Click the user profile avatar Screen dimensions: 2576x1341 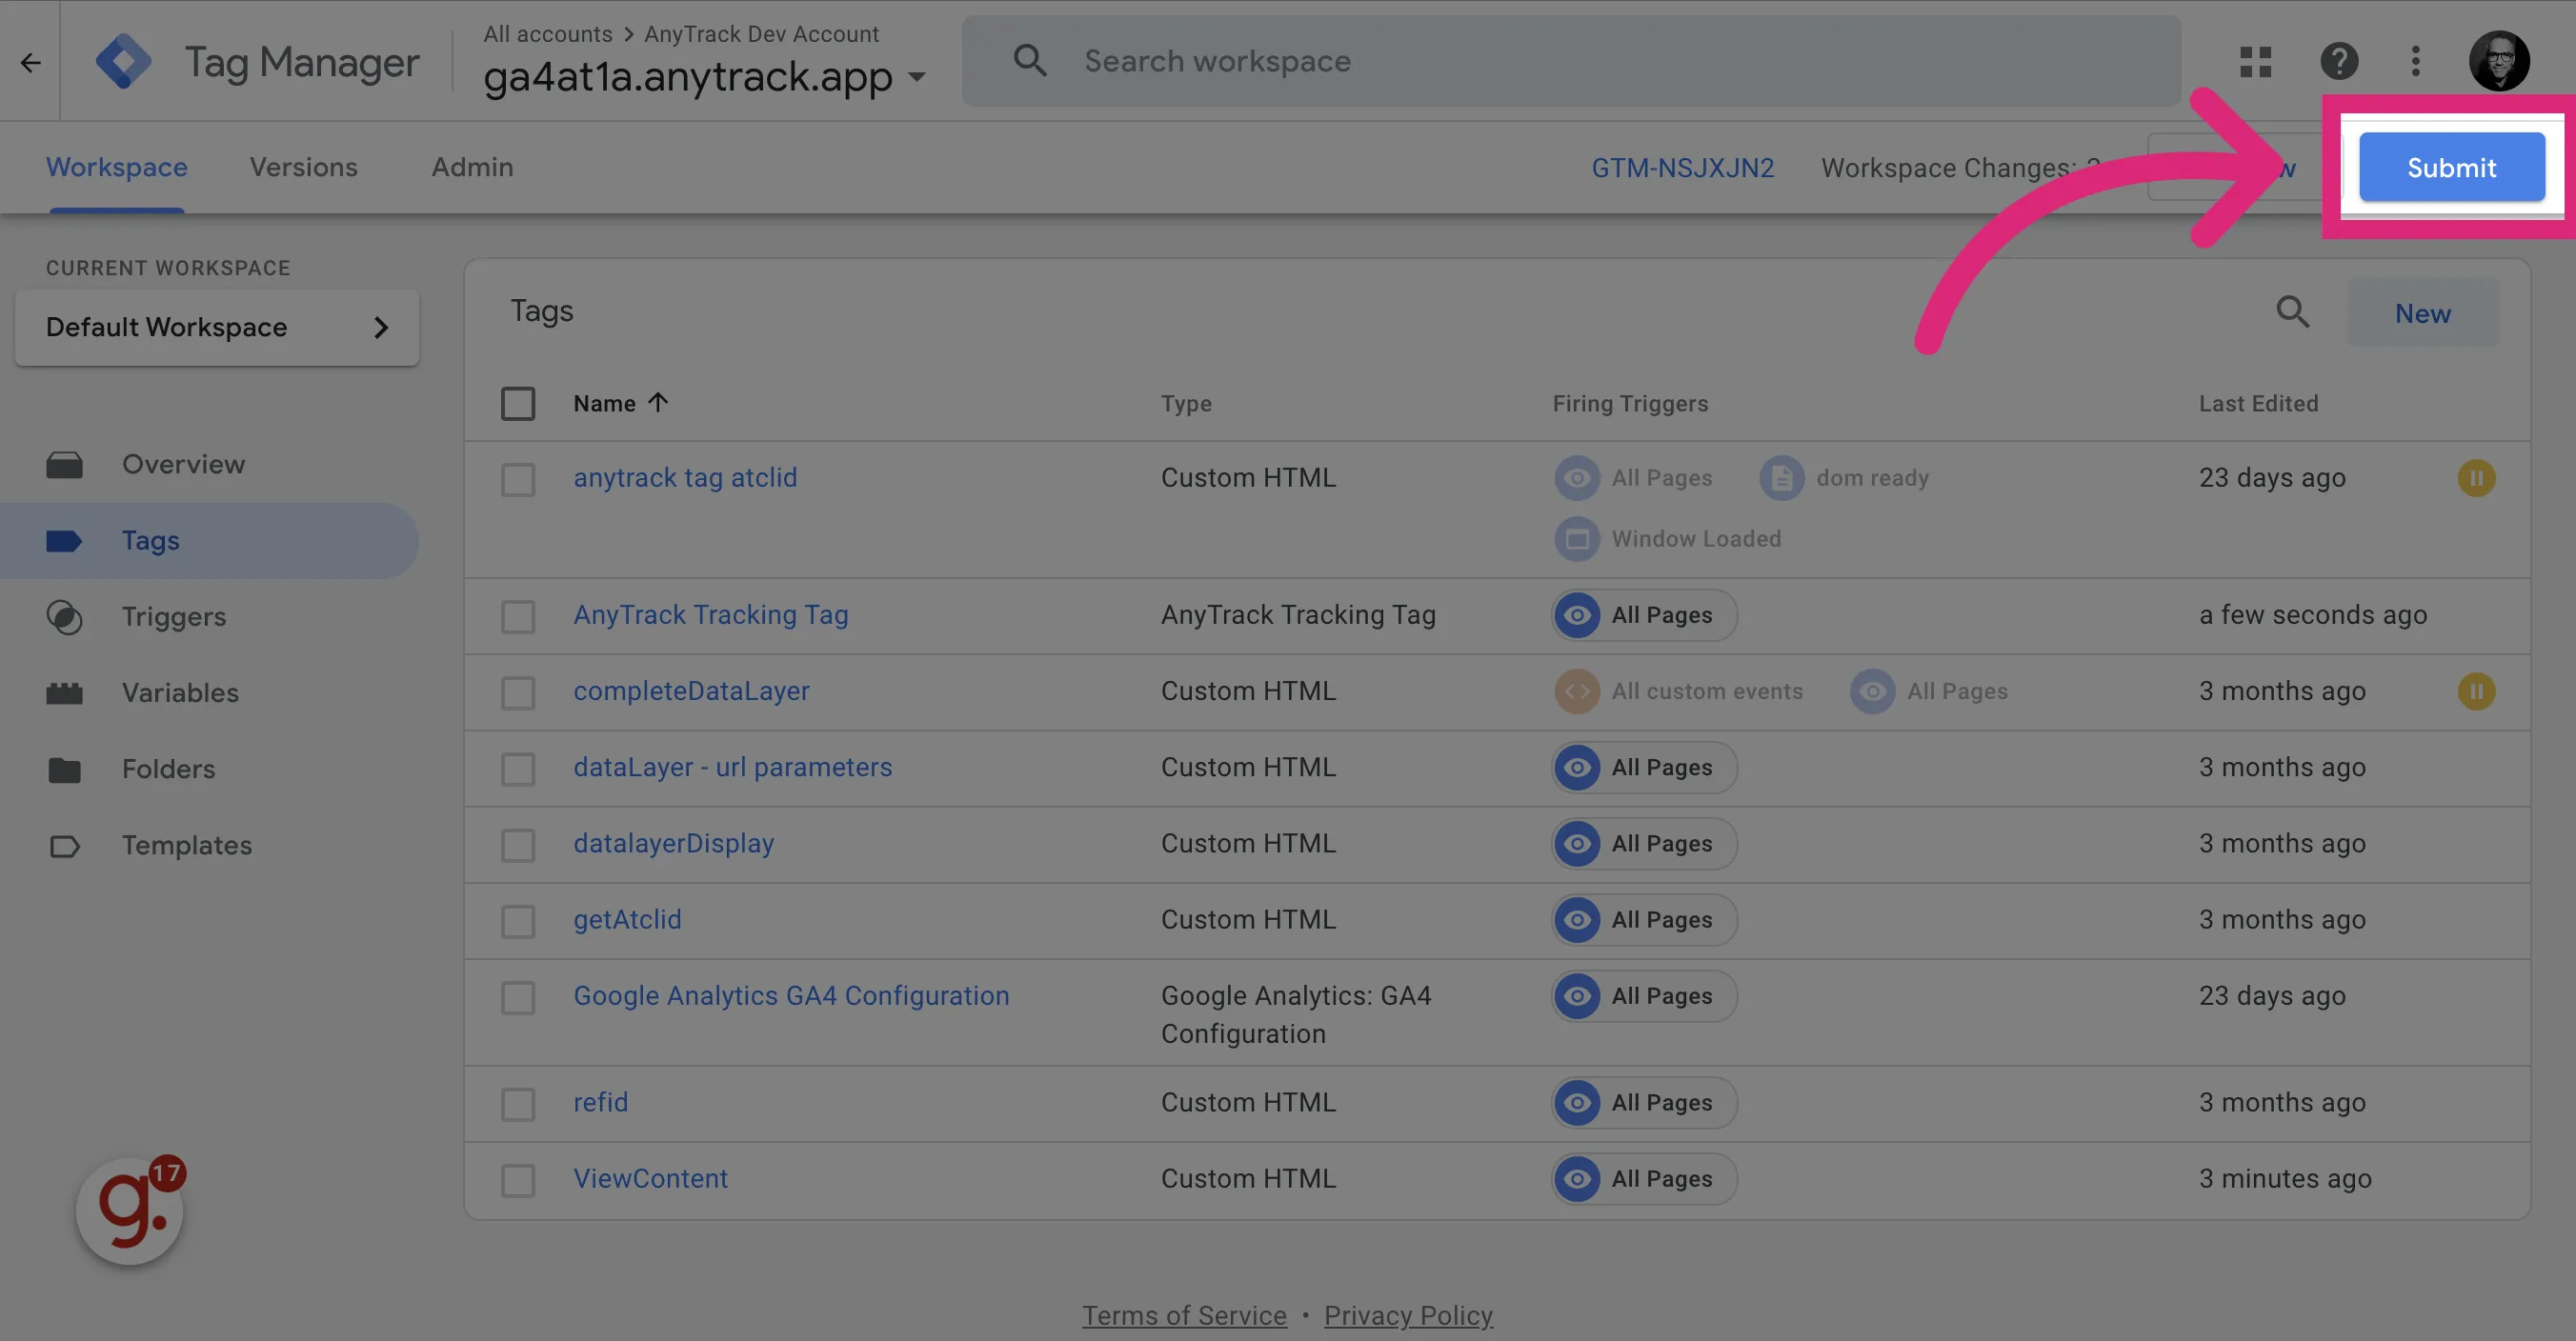[2499, 61]
